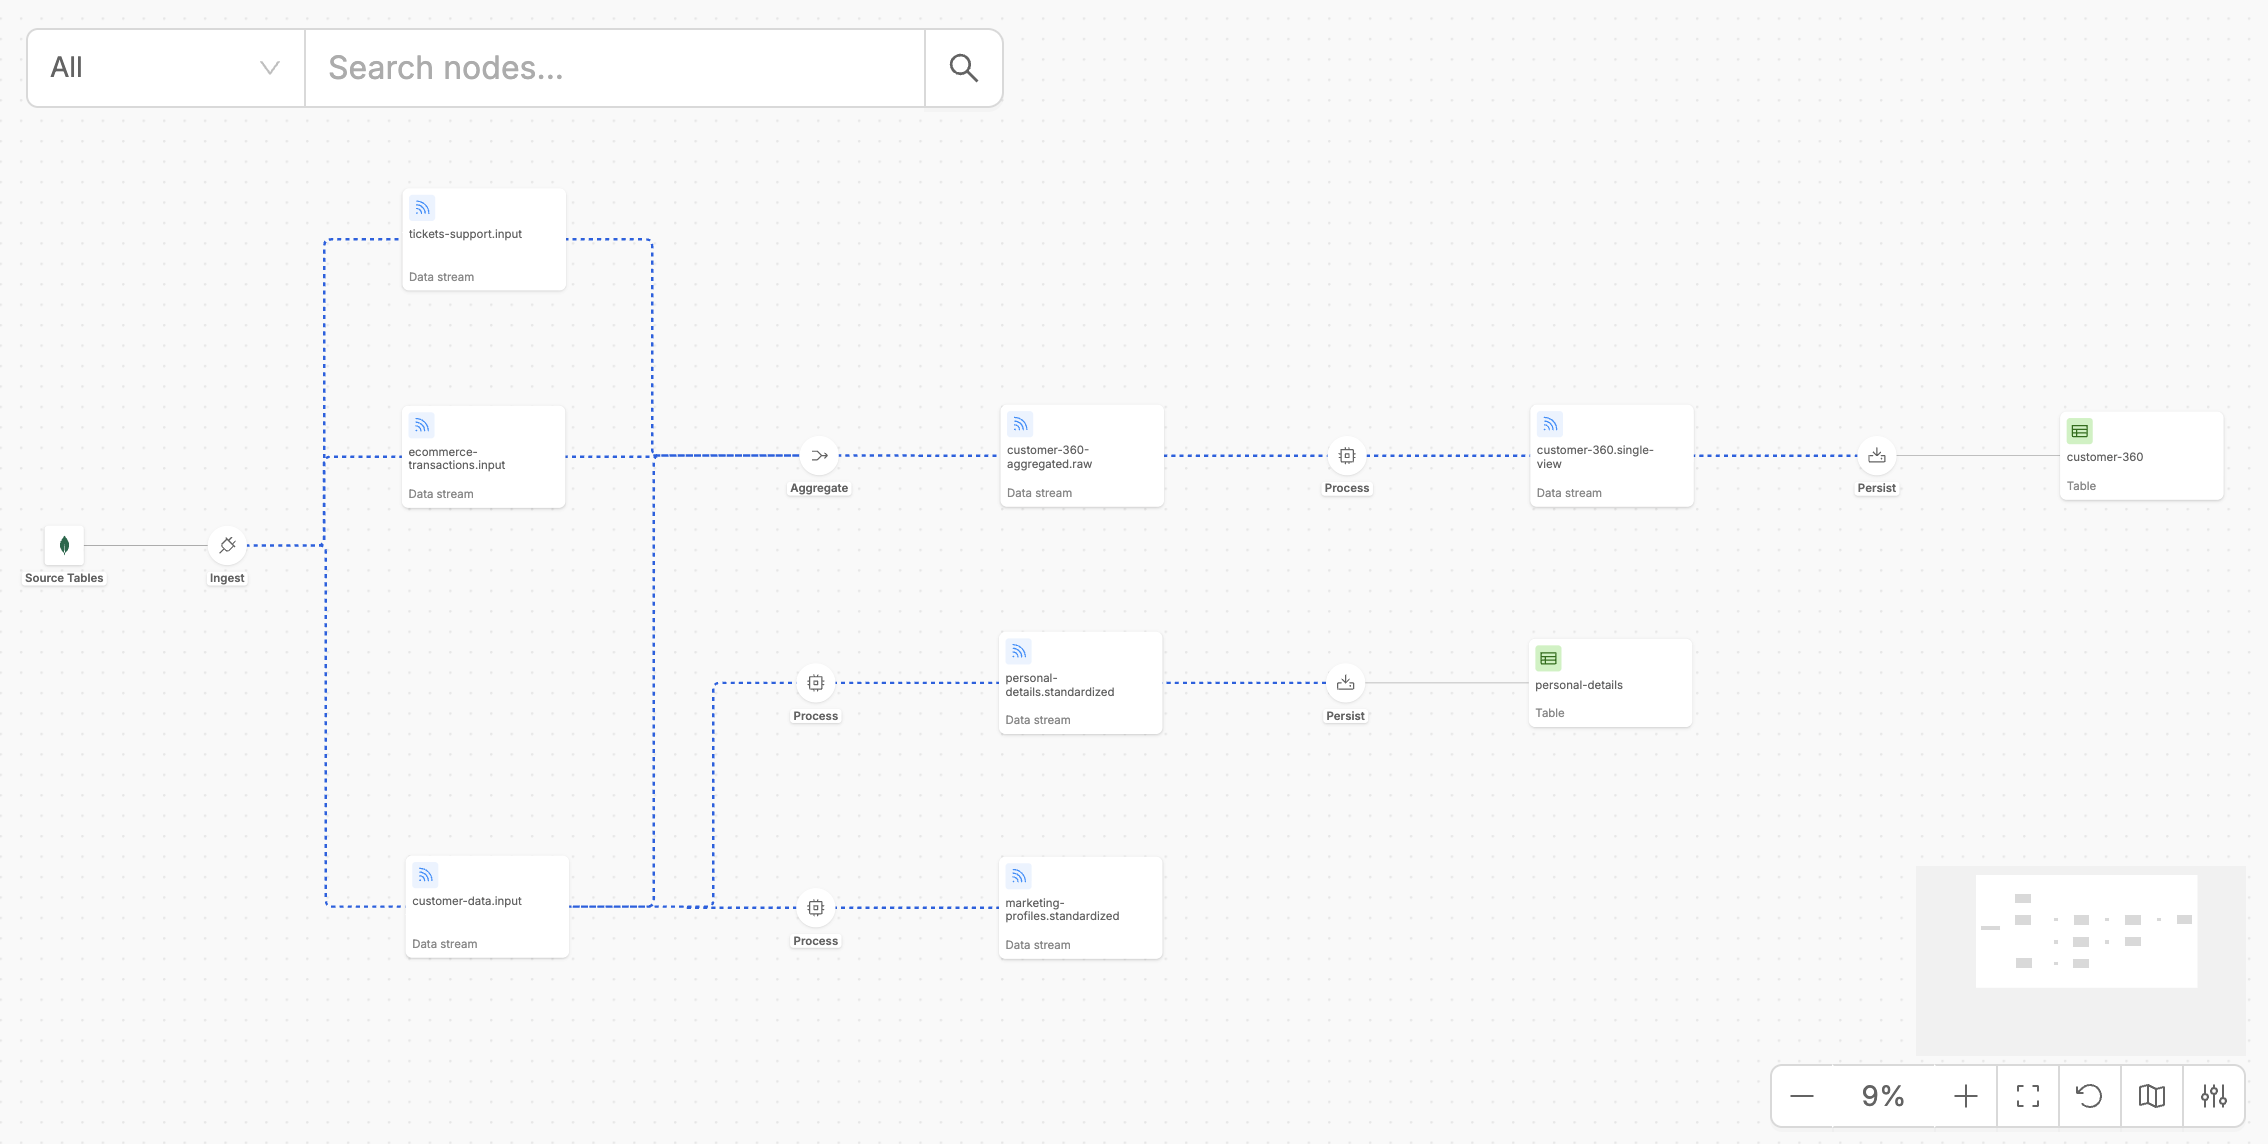Screen dimensions: 2268x1144
Task: Select the tickets-support.input data stream node
Action: click(483, 238)
